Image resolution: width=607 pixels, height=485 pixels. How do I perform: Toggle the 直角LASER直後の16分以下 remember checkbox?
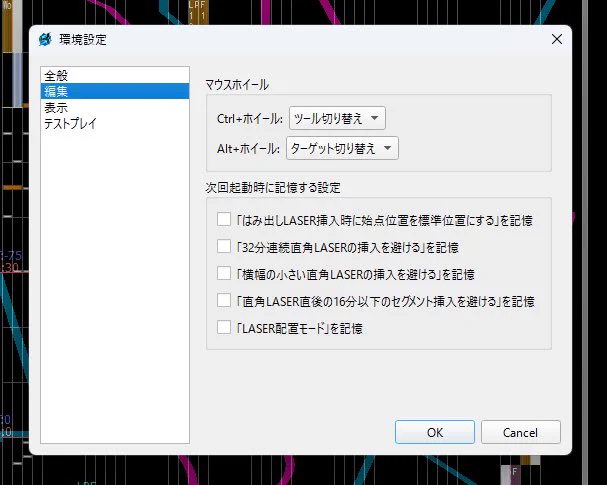(x=224, y=300)
